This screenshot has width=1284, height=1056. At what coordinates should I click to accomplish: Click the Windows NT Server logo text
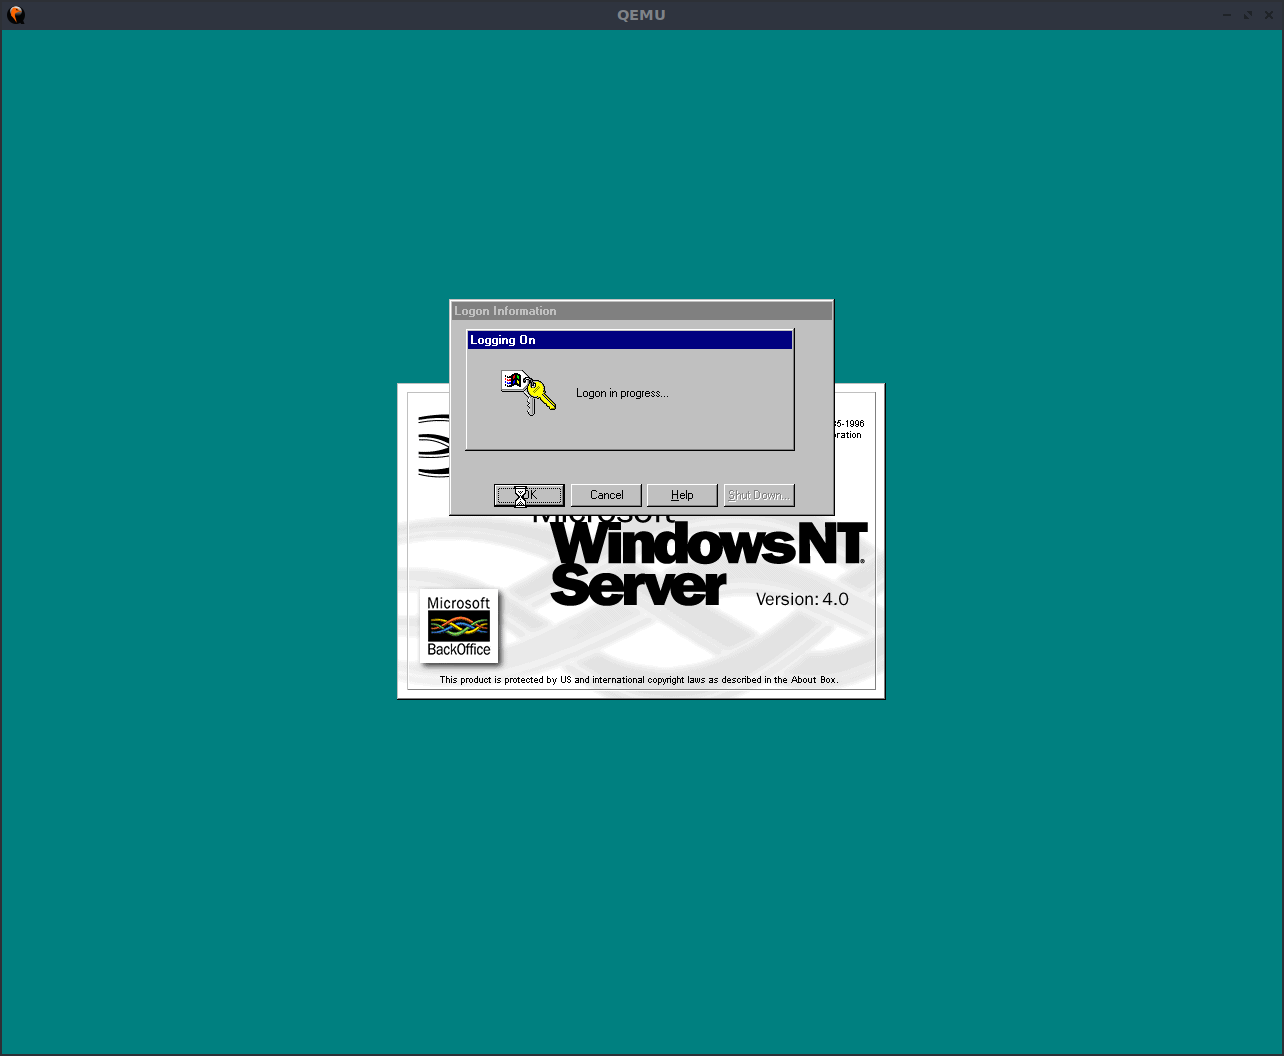tap(708, 565)
